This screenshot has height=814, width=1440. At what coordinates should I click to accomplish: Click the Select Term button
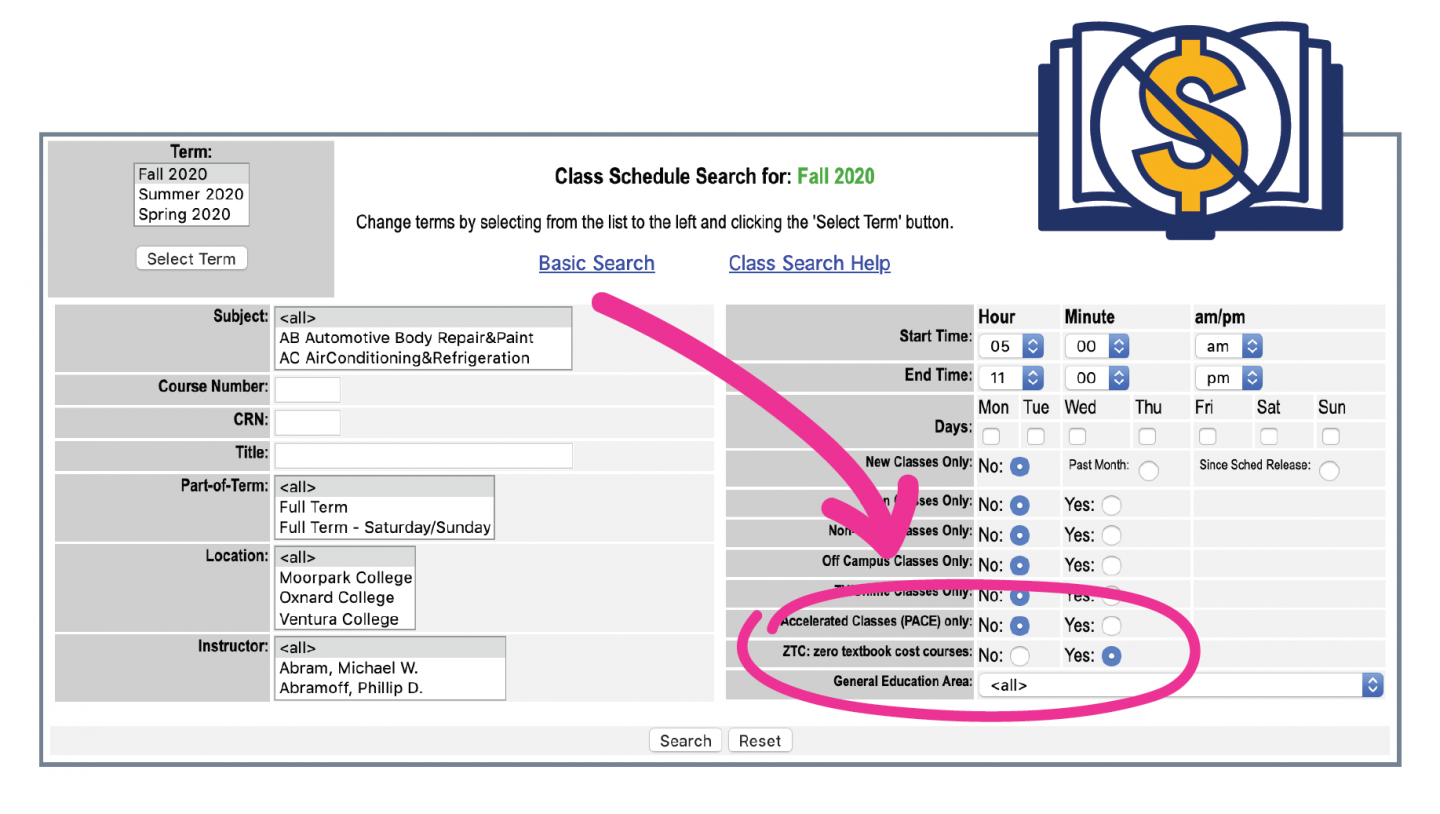click(191, 258)
